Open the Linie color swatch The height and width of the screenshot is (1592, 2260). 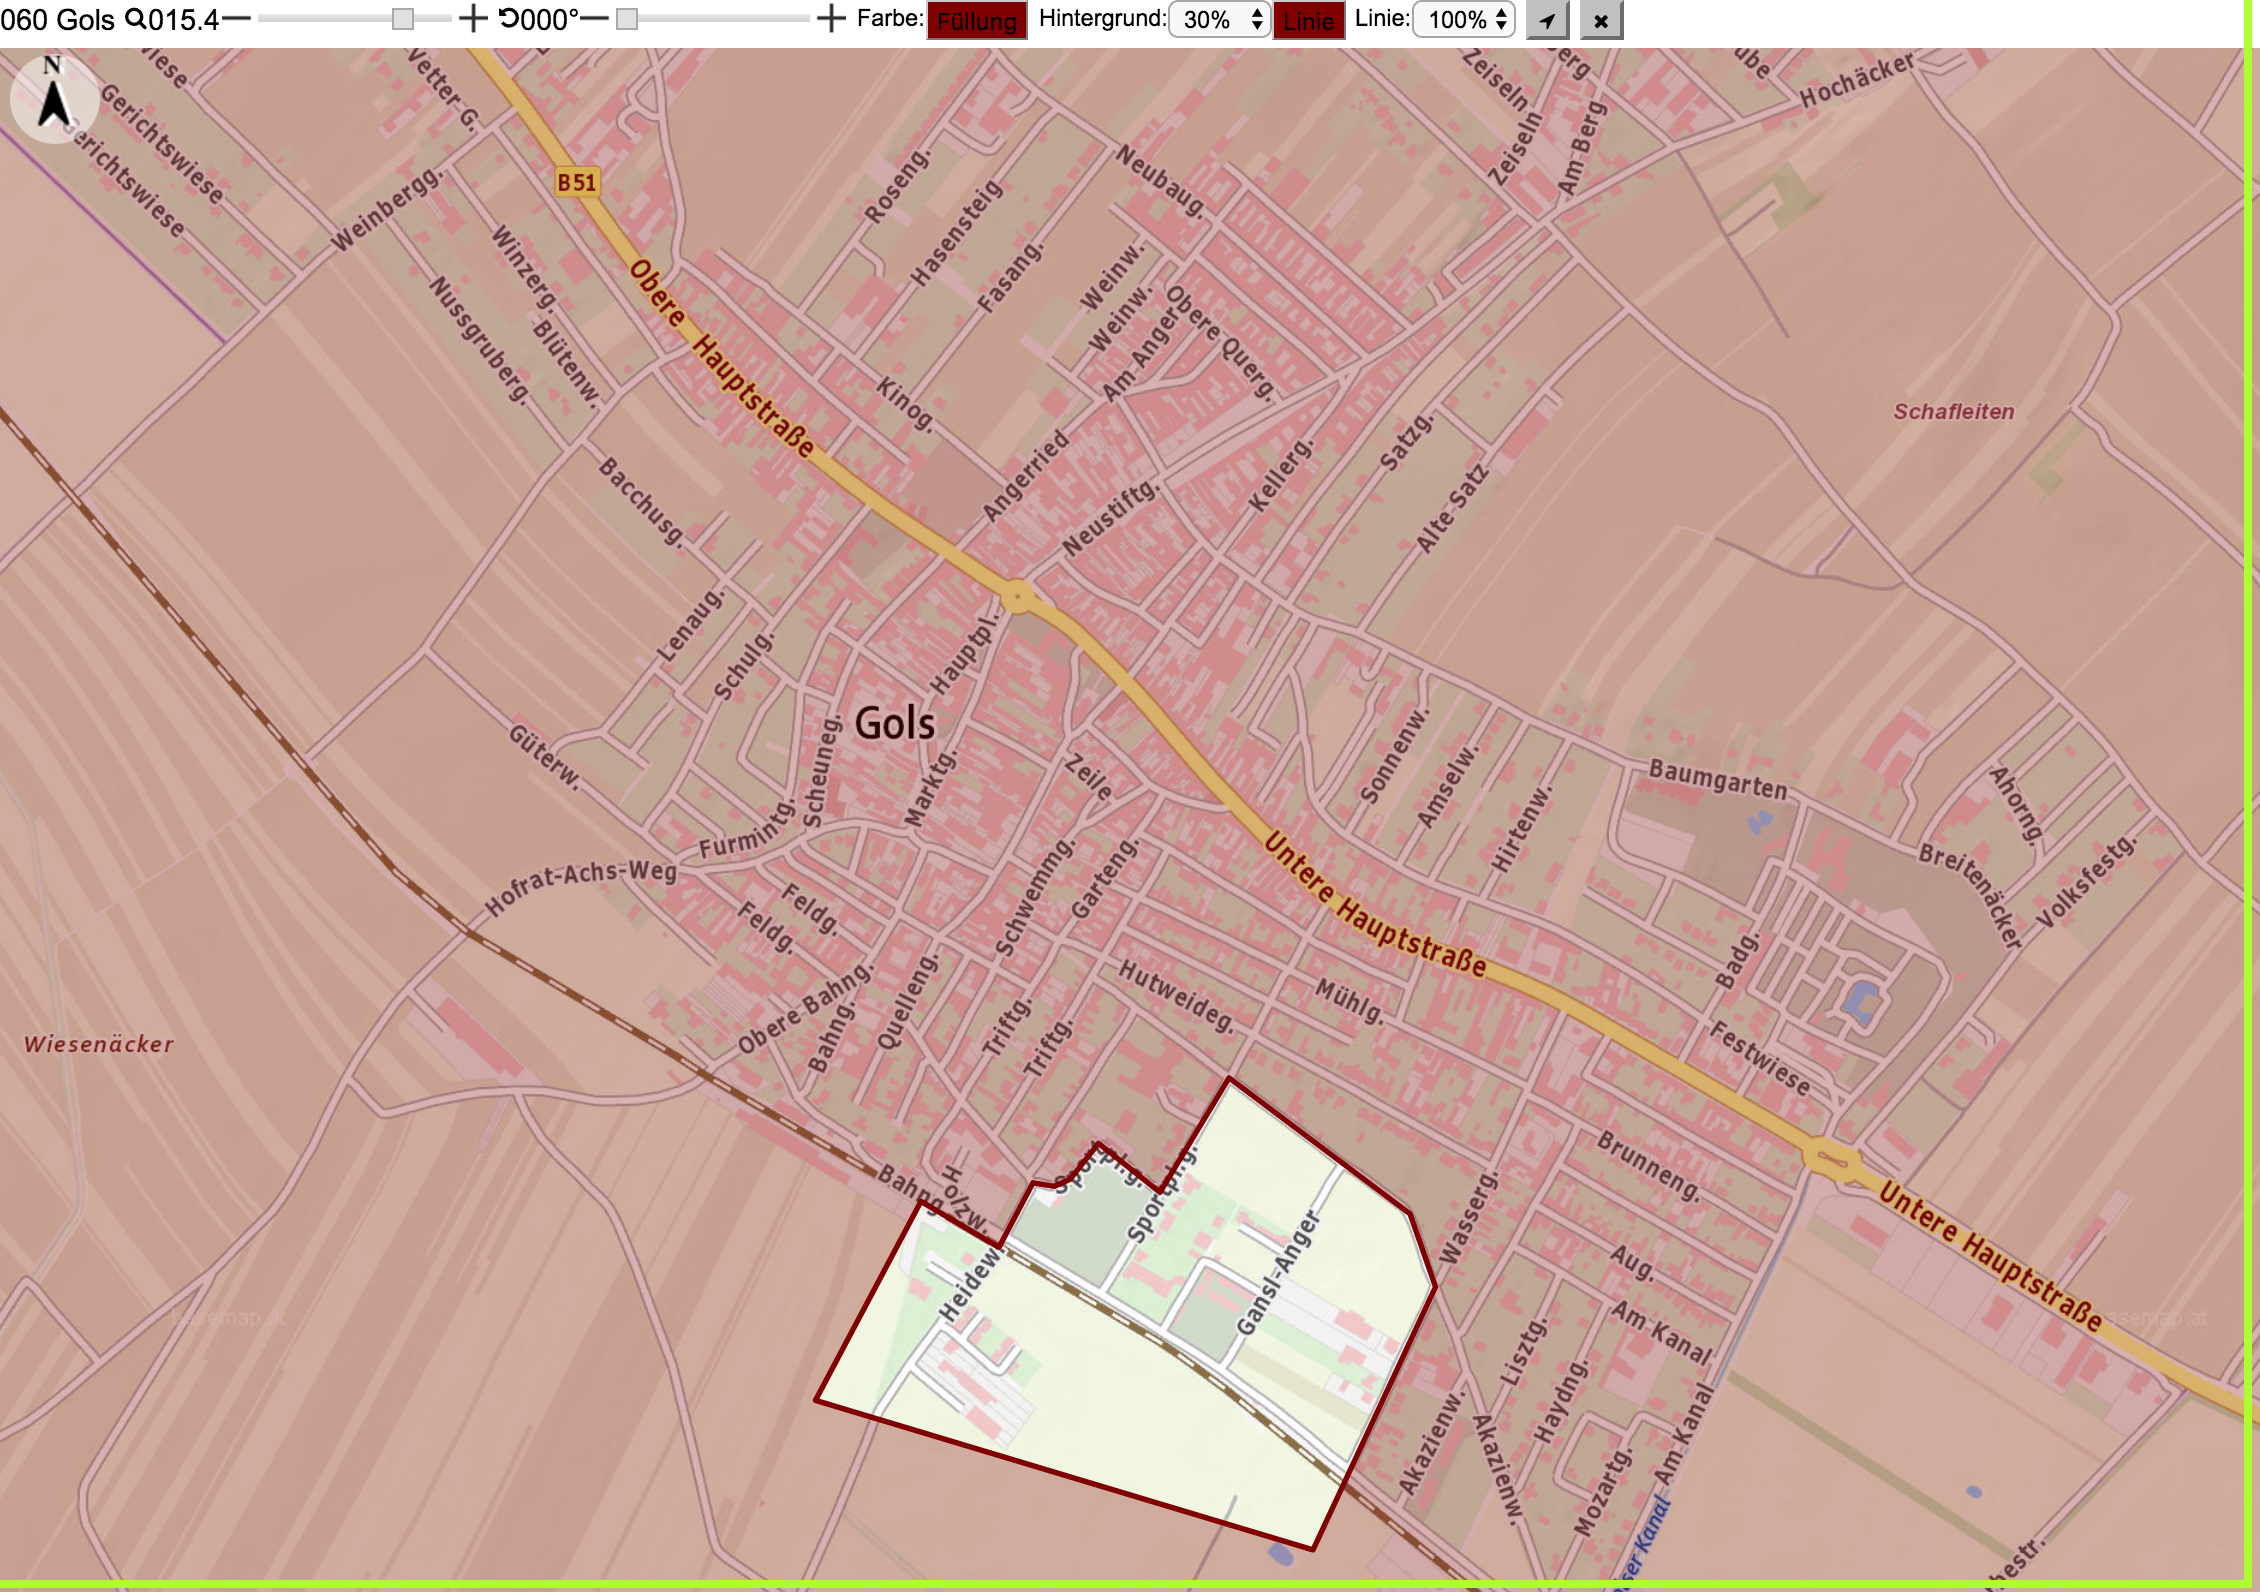(1308, 21)
